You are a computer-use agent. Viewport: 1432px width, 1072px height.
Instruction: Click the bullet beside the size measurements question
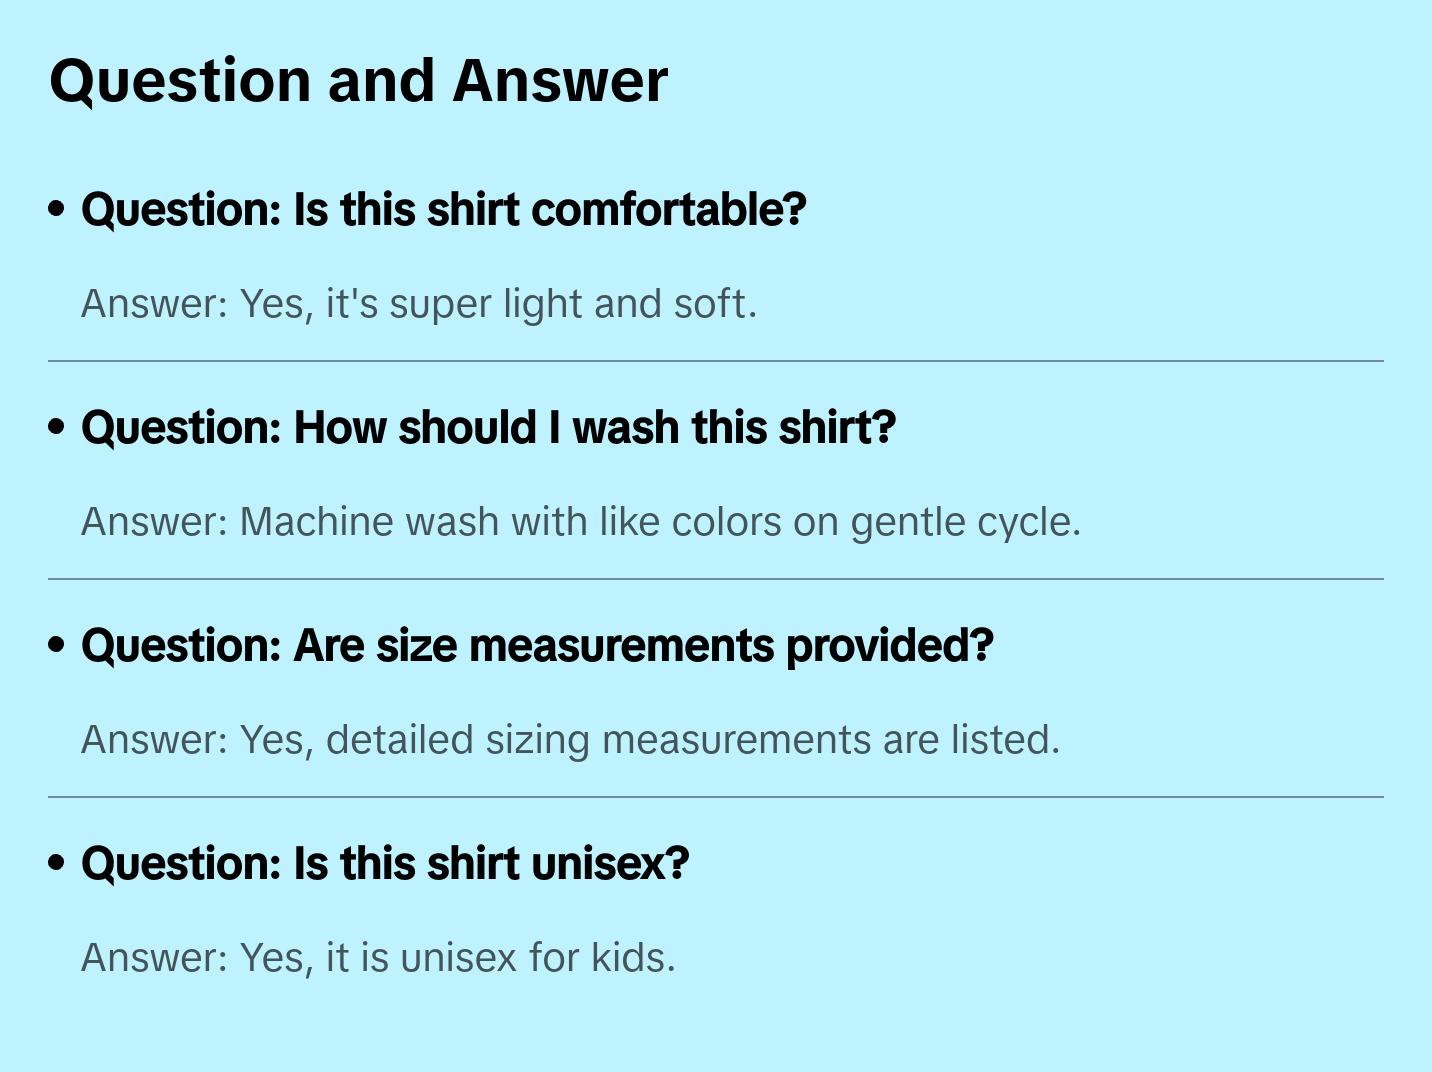point(57,645)
